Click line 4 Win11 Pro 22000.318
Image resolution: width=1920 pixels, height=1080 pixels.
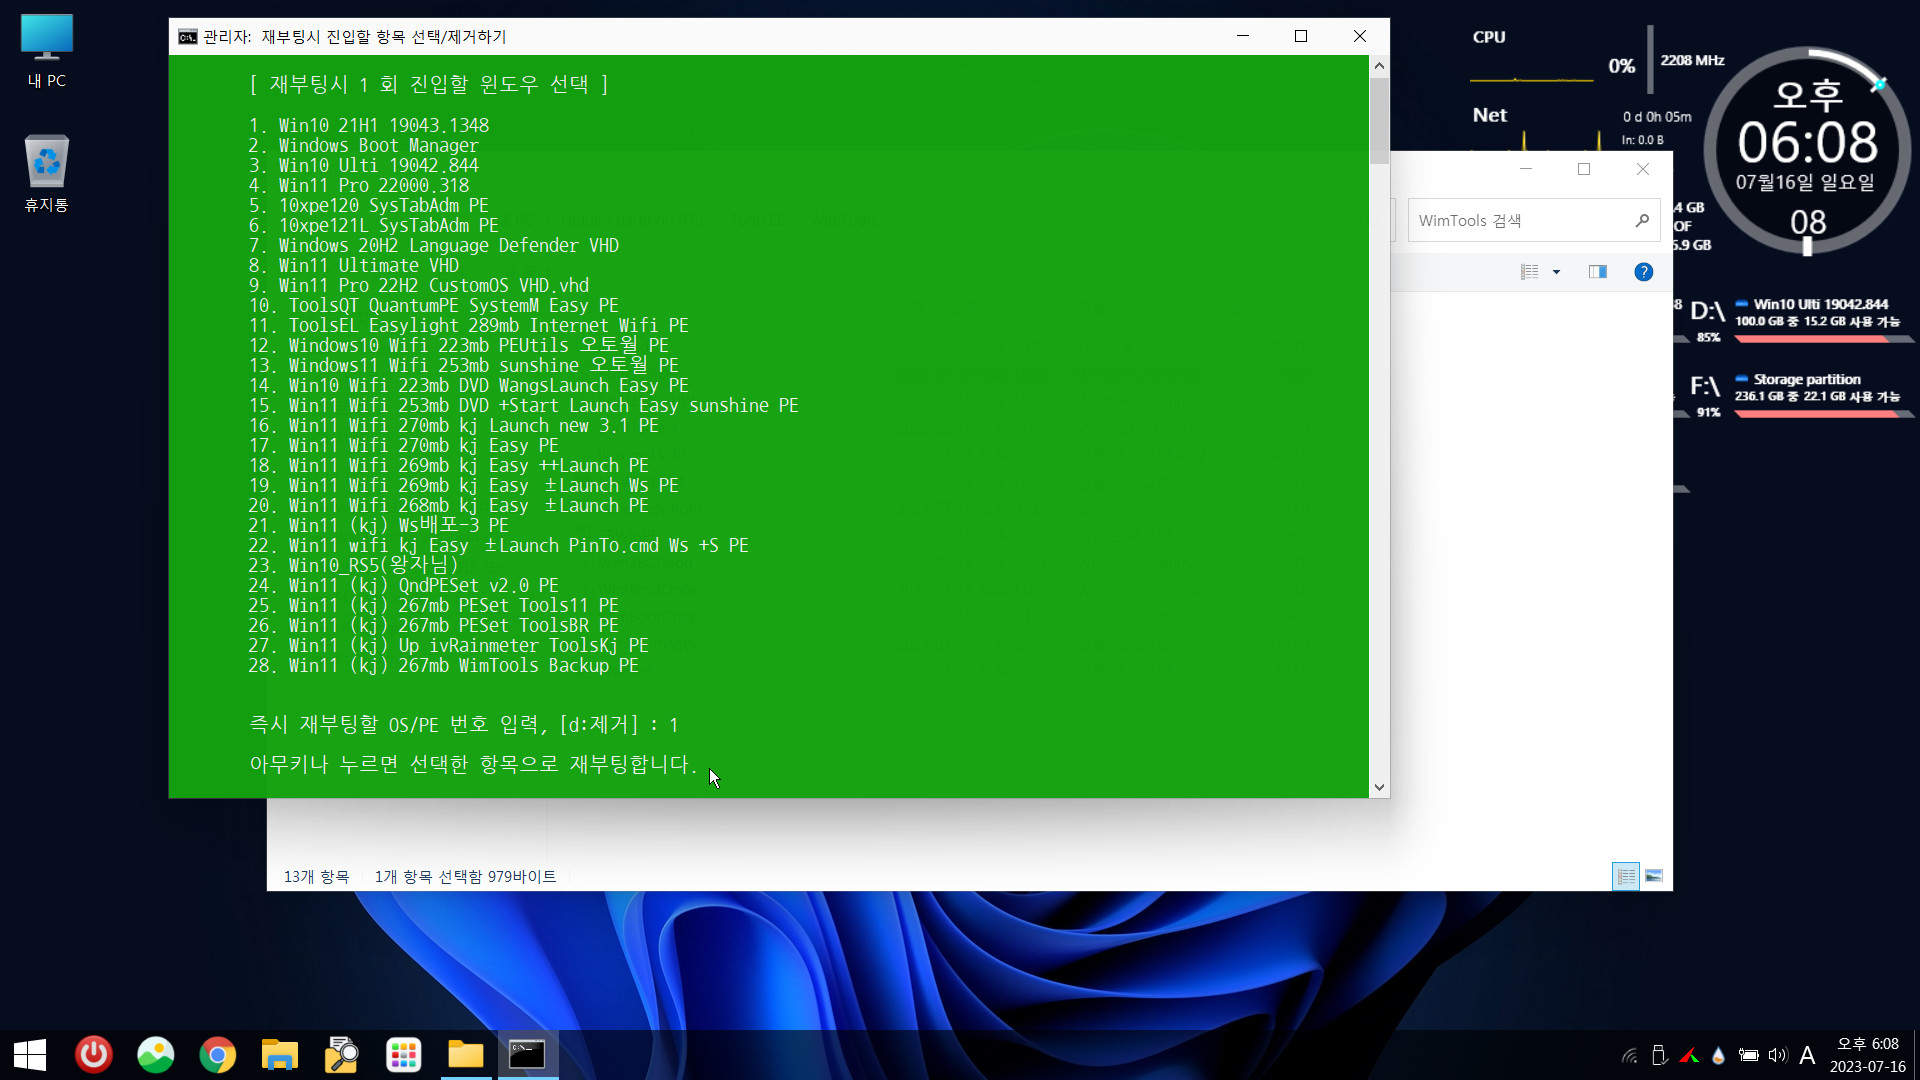pyautogui.click(x=359, y=186)
